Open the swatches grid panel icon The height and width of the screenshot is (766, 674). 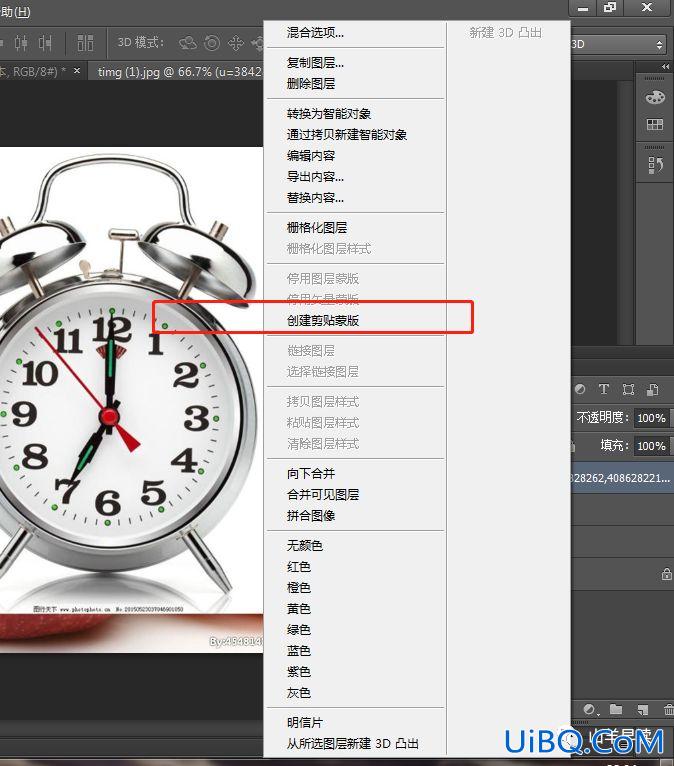pos(655,124)
